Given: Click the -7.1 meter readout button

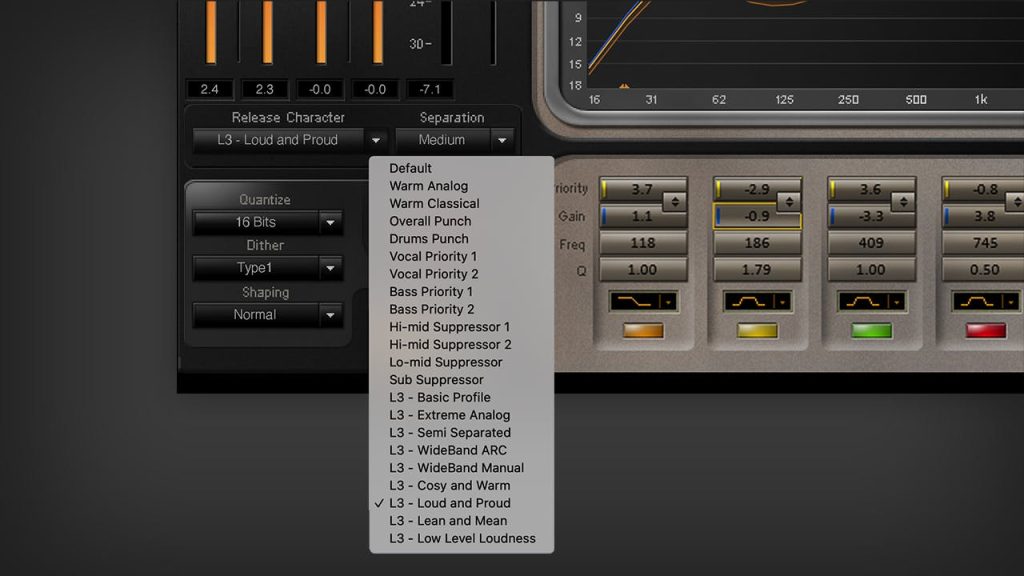Looking at the screenshot, I should pos(431,89).
